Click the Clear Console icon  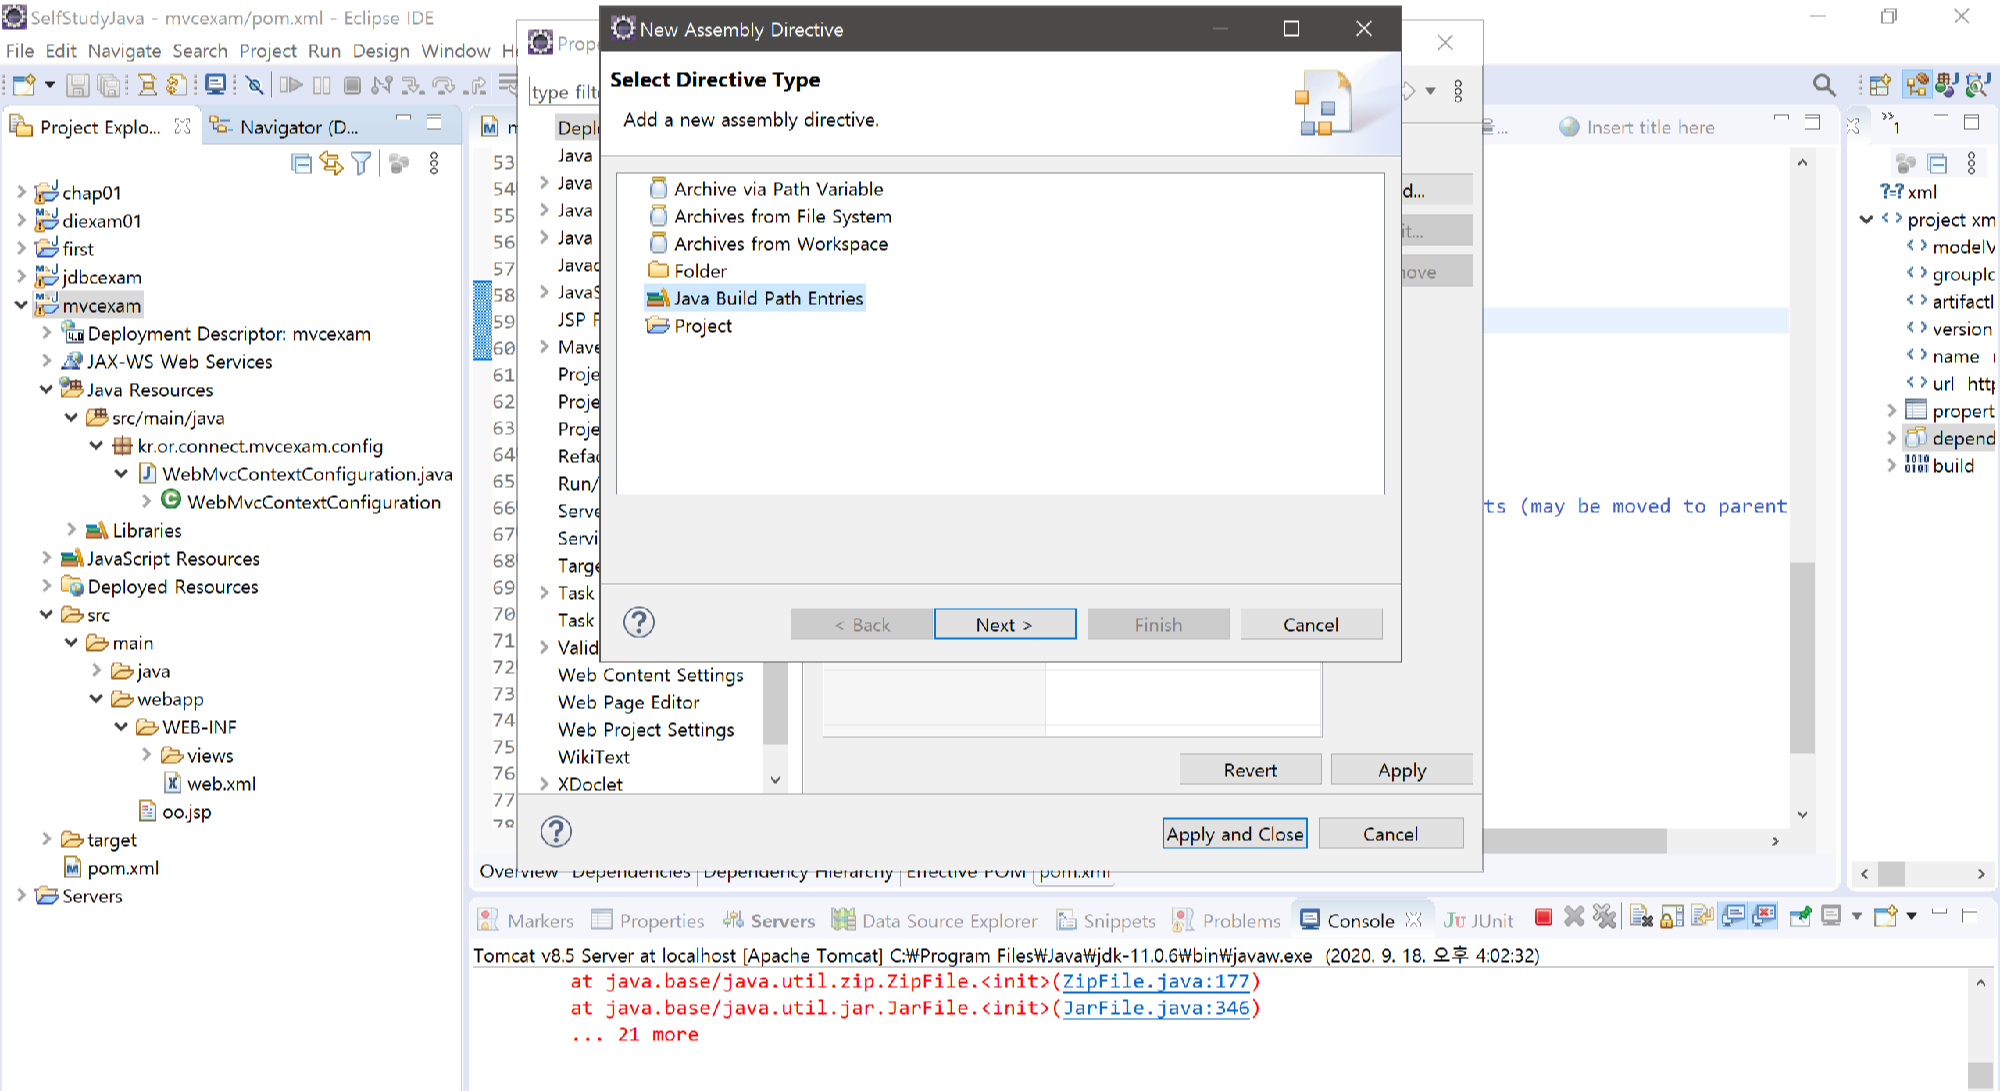pyautogui.click(x=1641, y=918)
